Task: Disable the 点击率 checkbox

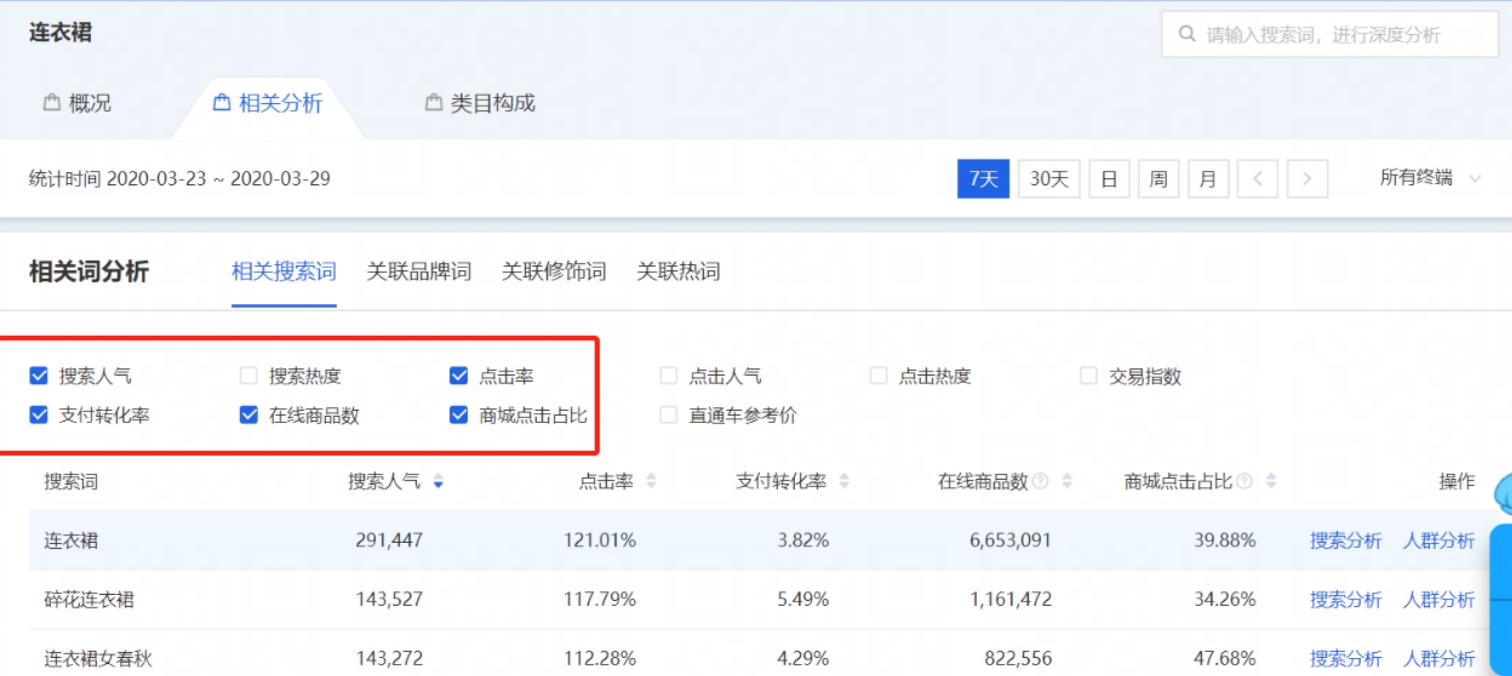Action: (459, 376)
